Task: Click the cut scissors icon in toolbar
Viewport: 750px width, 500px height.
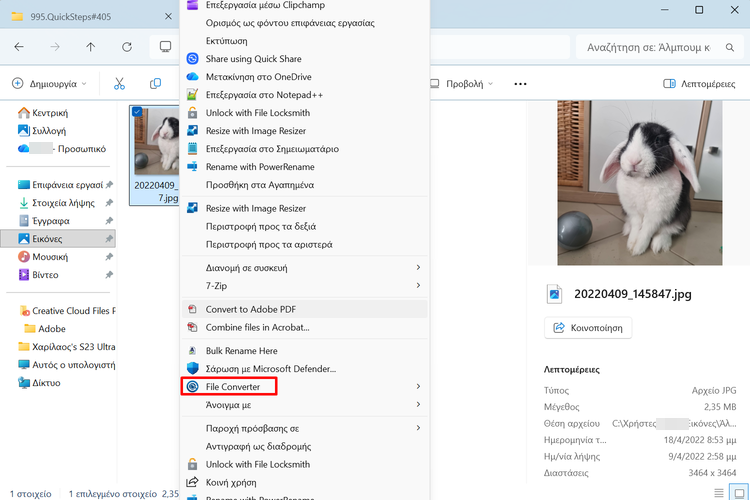Action: pyautogui.click(x=120, y=84)
